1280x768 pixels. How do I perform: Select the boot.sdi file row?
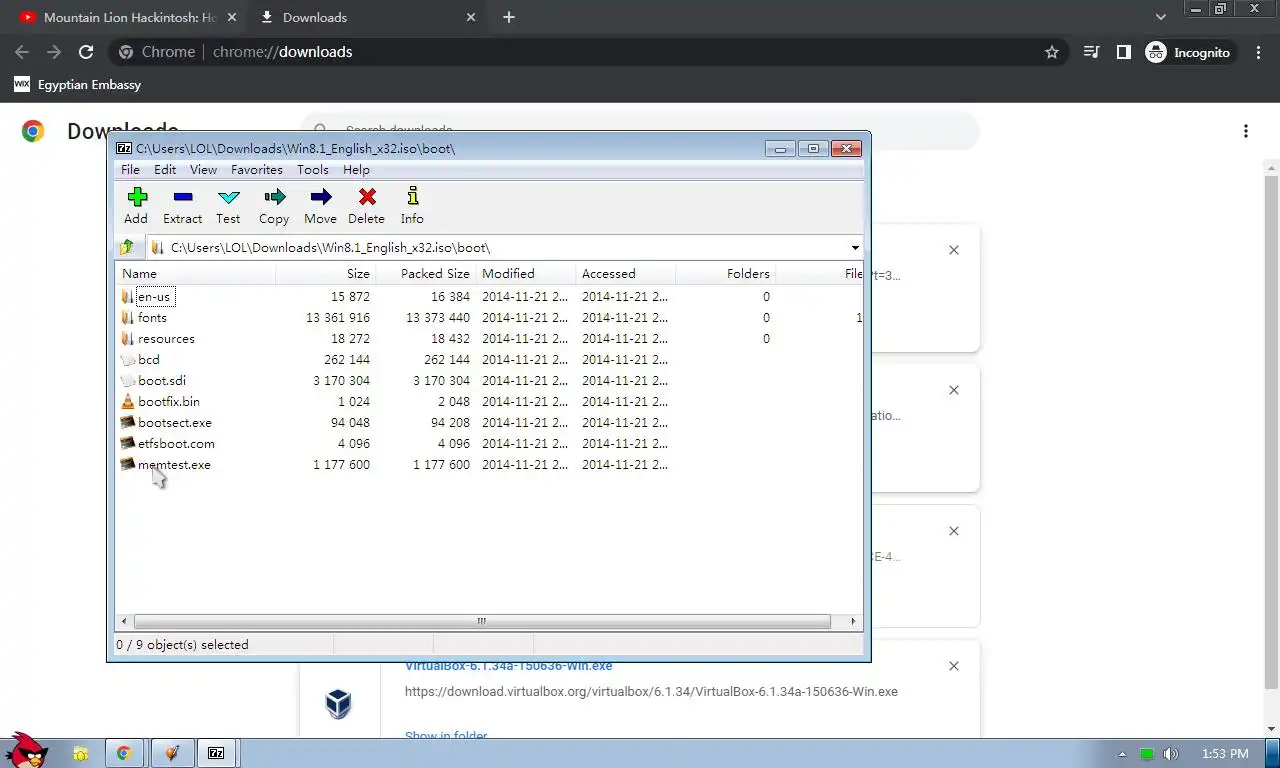pyautogui.click(x=490, y=380)
